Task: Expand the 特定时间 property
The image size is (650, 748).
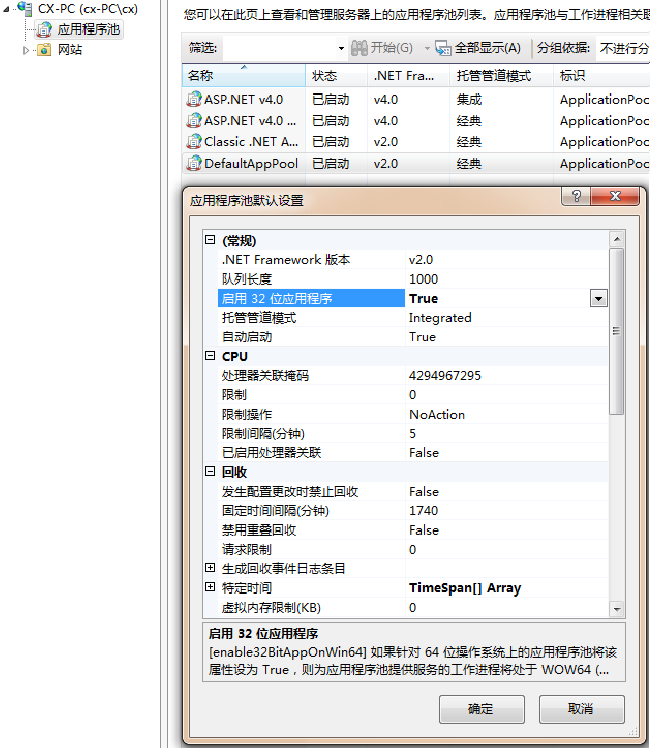Action: (x=210, y=587)
